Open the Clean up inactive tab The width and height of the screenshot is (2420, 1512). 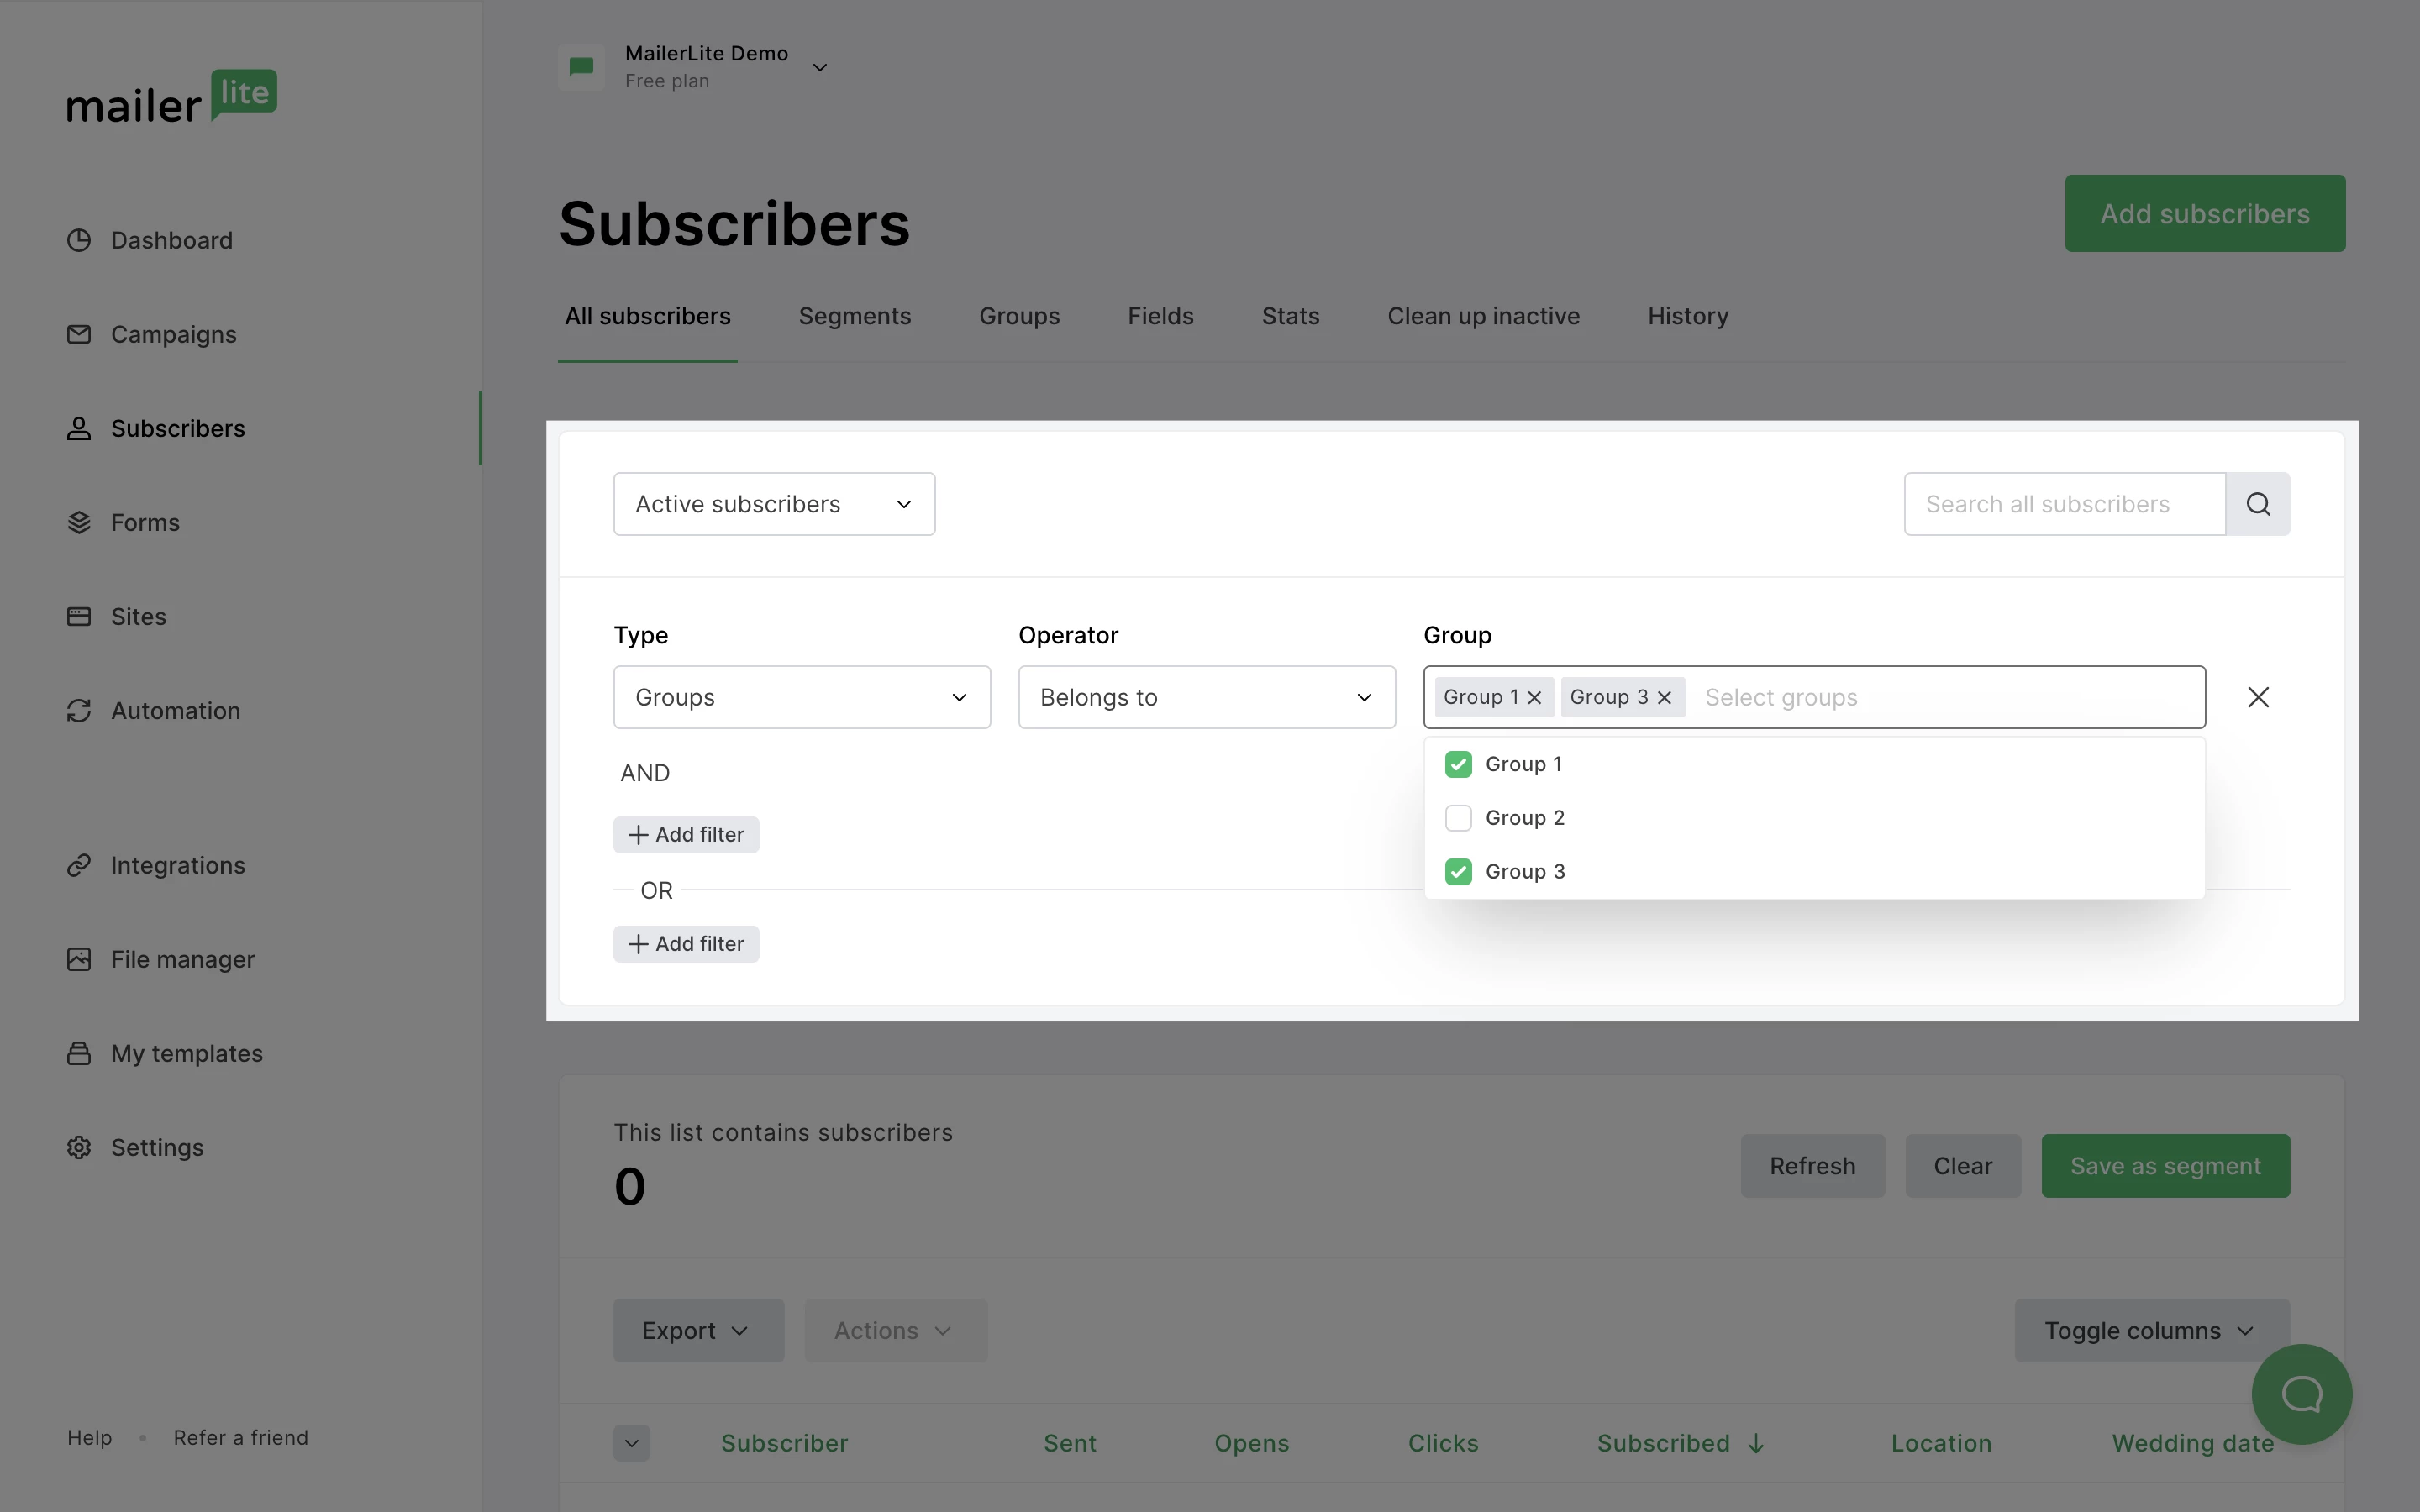[1483, 316]
